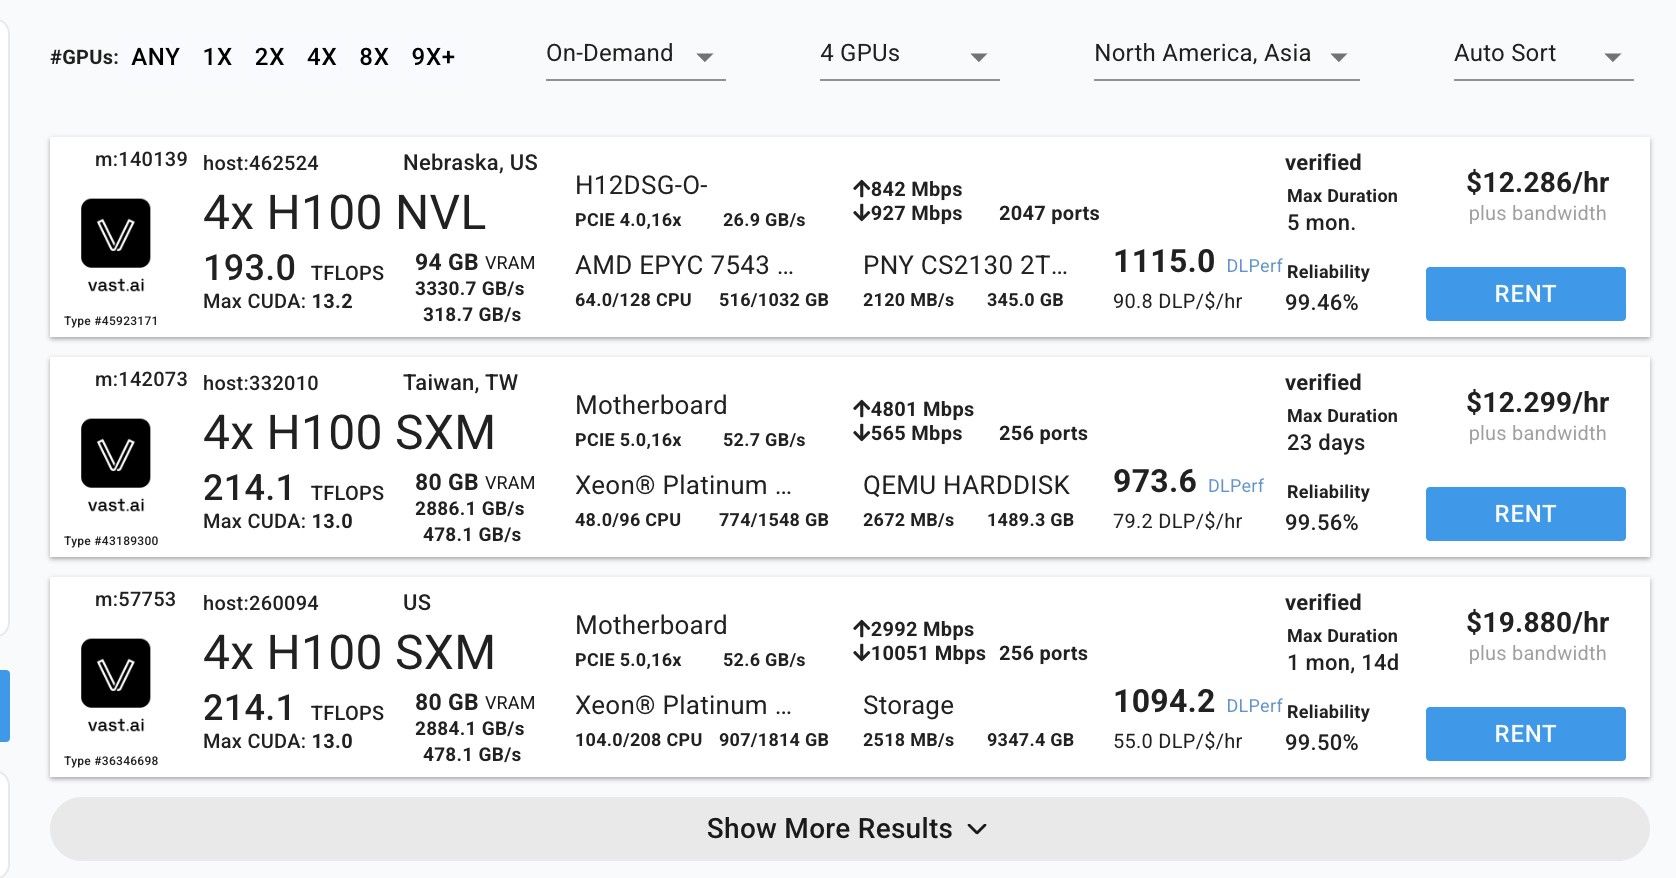1676x878 pixels.
Task: Open the 4 GPUs dropdown
Action: pos(909,55)
